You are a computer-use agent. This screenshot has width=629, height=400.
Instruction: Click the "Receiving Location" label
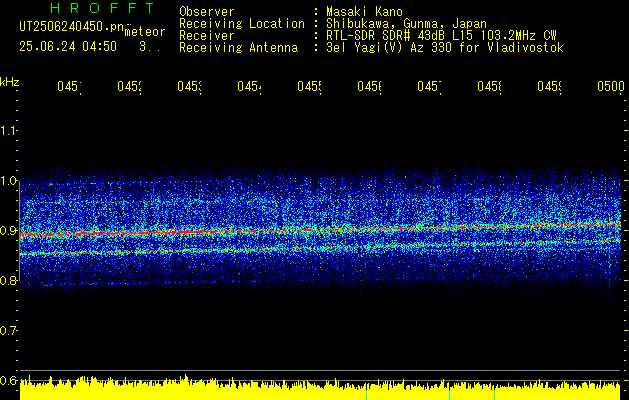(242, 24)
